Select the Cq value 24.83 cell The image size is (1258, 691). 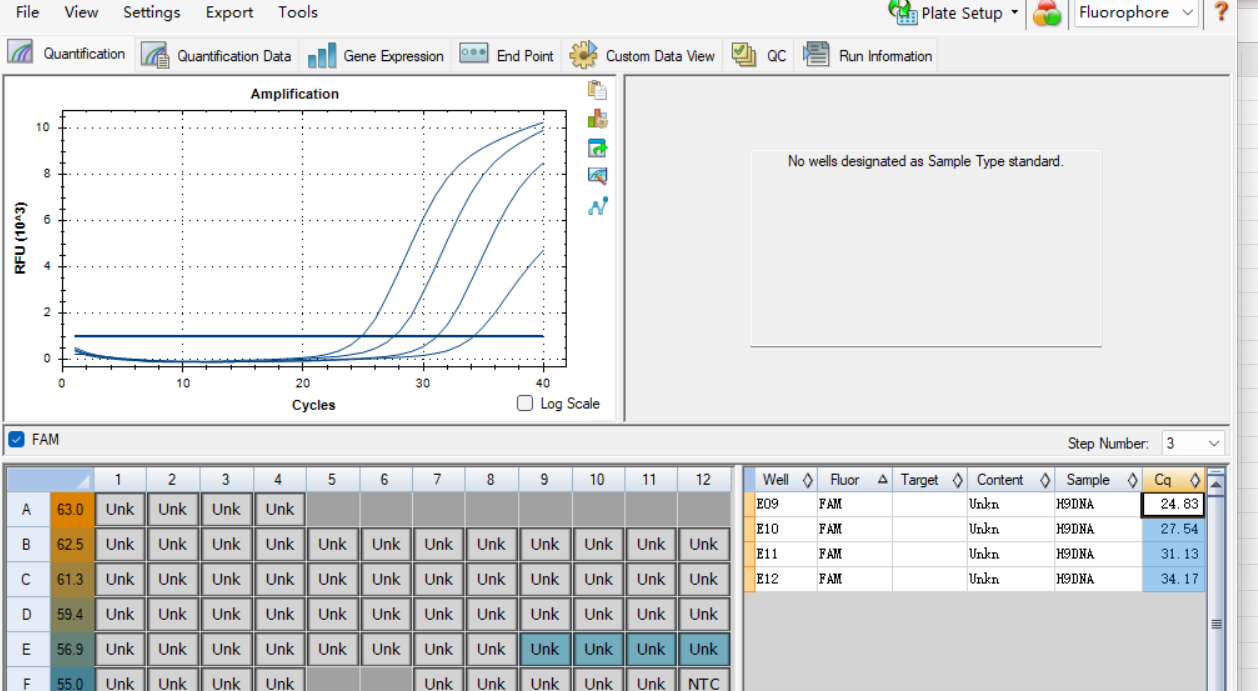(x=1173, y=504)
